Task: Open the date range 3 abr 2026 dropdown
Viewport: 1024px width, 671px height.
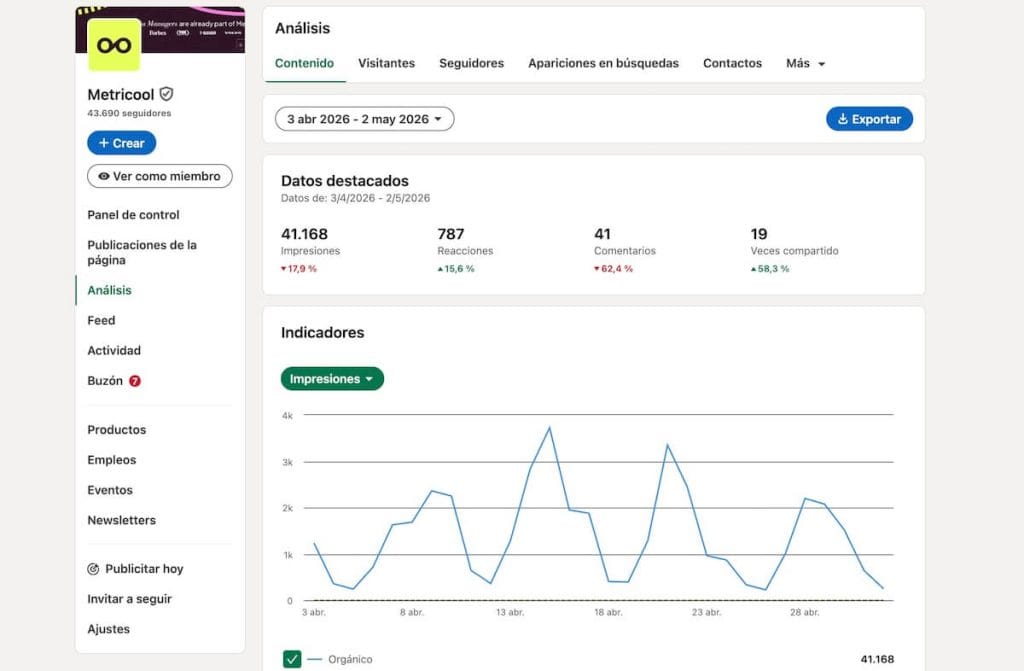Action: [364, 119]
